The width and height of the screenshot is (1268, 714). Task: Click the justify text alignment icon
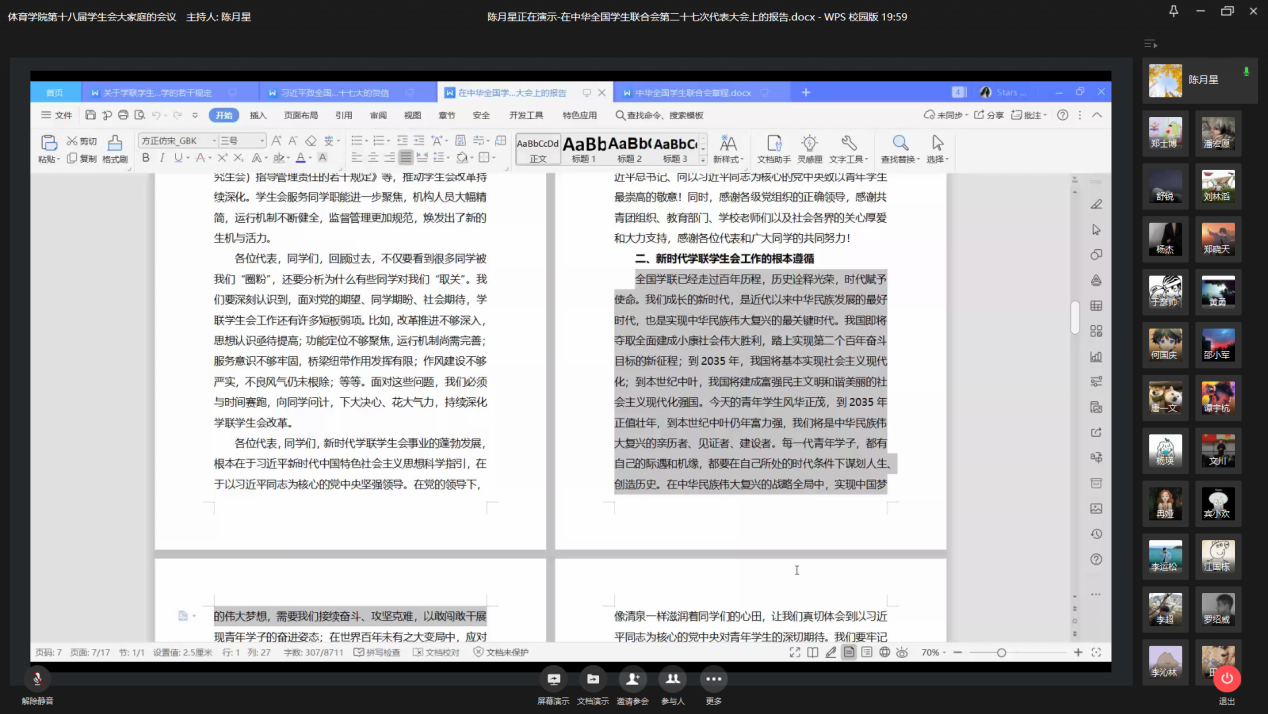[x=406, y=158]
